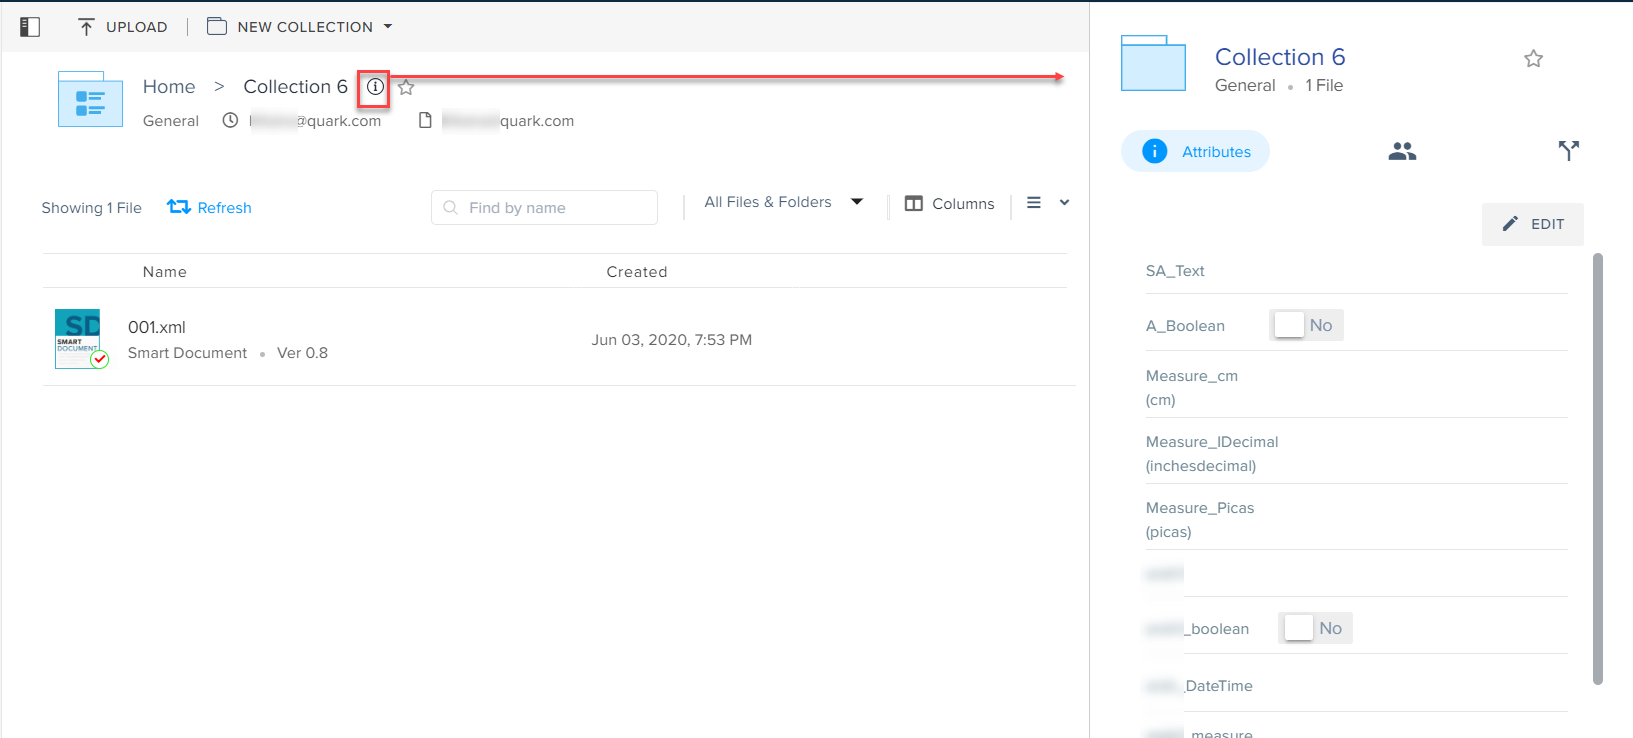This screenshot has width=1633, height=738.
Task: Open the routing arrows tab icon
Action: (1568, 151)
